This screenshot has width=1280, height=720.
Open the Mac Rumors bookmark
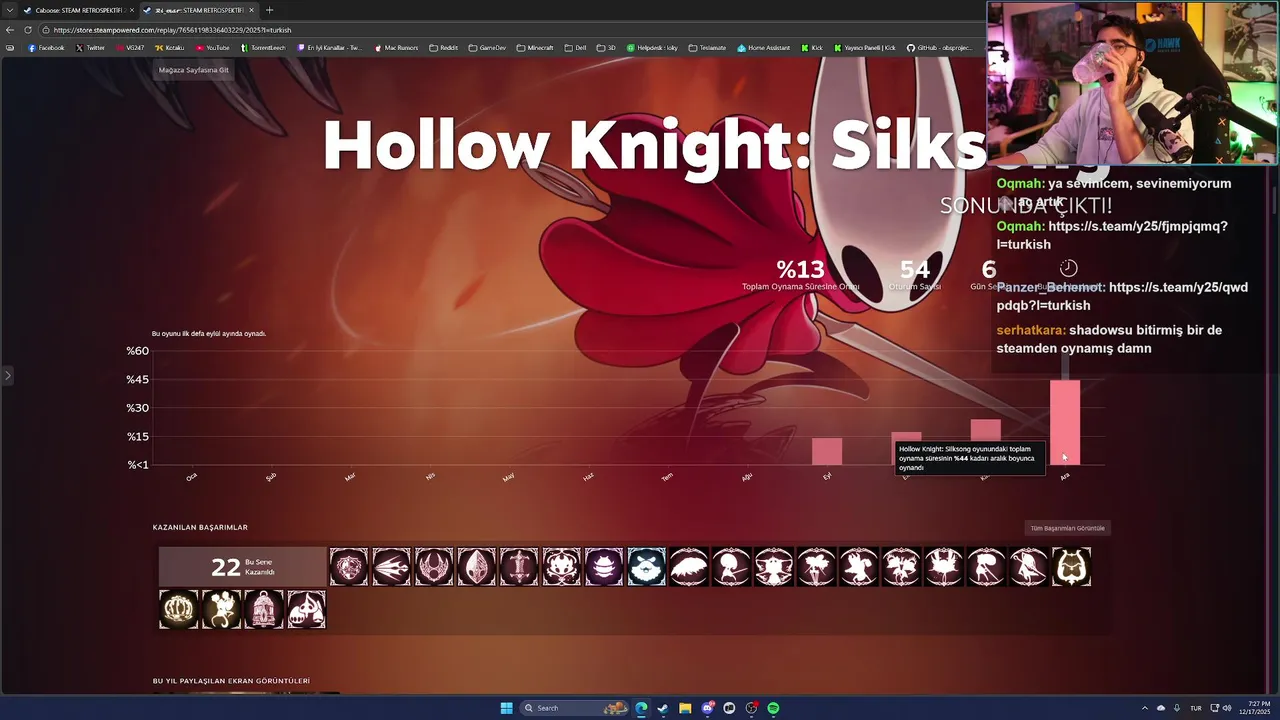coord(397,47)
